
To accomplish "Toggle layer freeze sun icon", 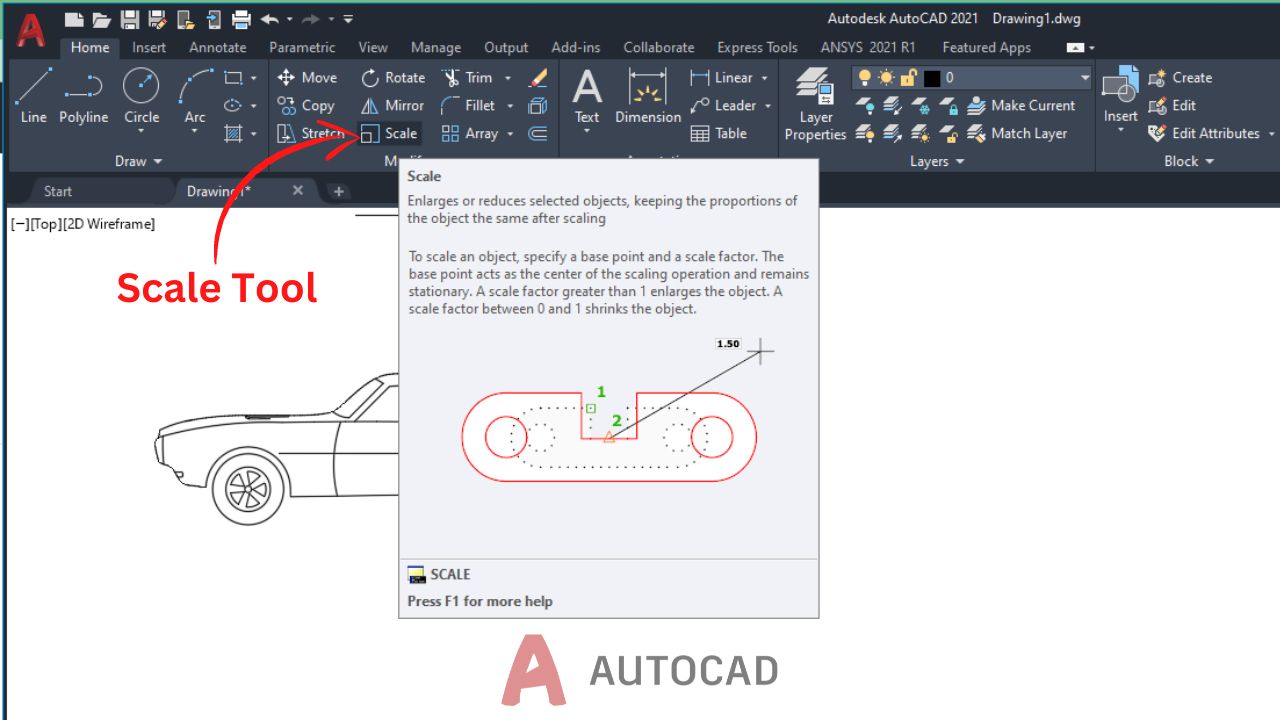I will [886, 77].
